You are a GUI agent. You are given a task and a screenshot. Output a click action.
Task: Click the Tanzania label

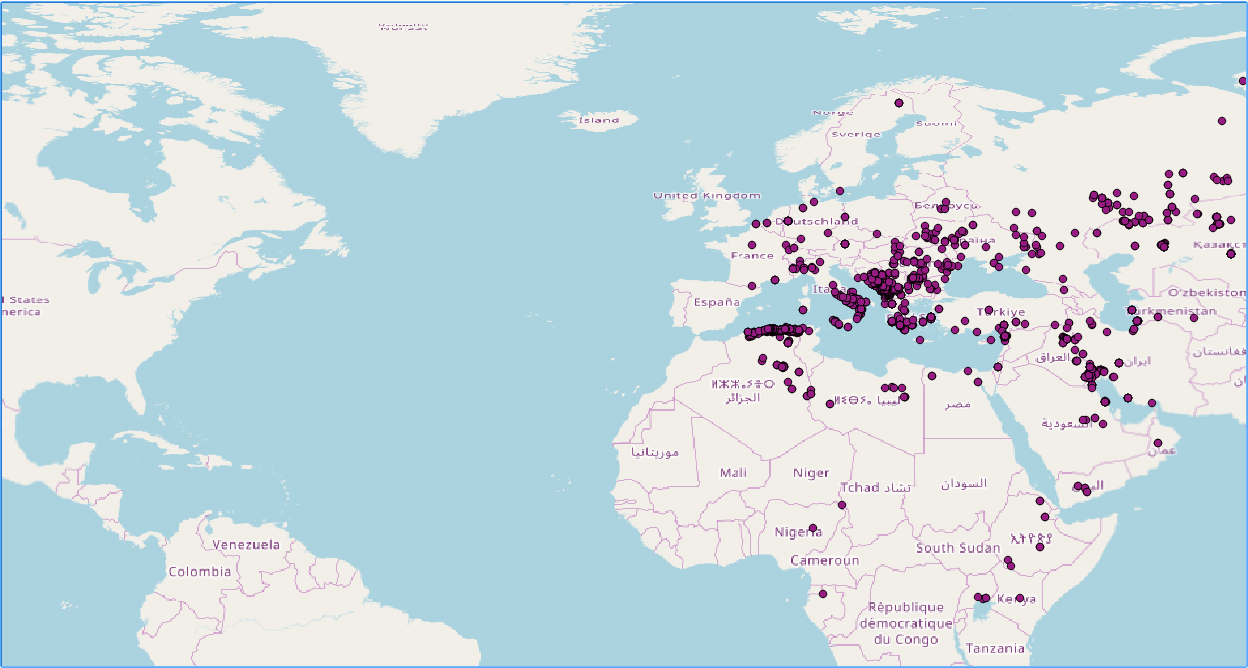[995, 648]
